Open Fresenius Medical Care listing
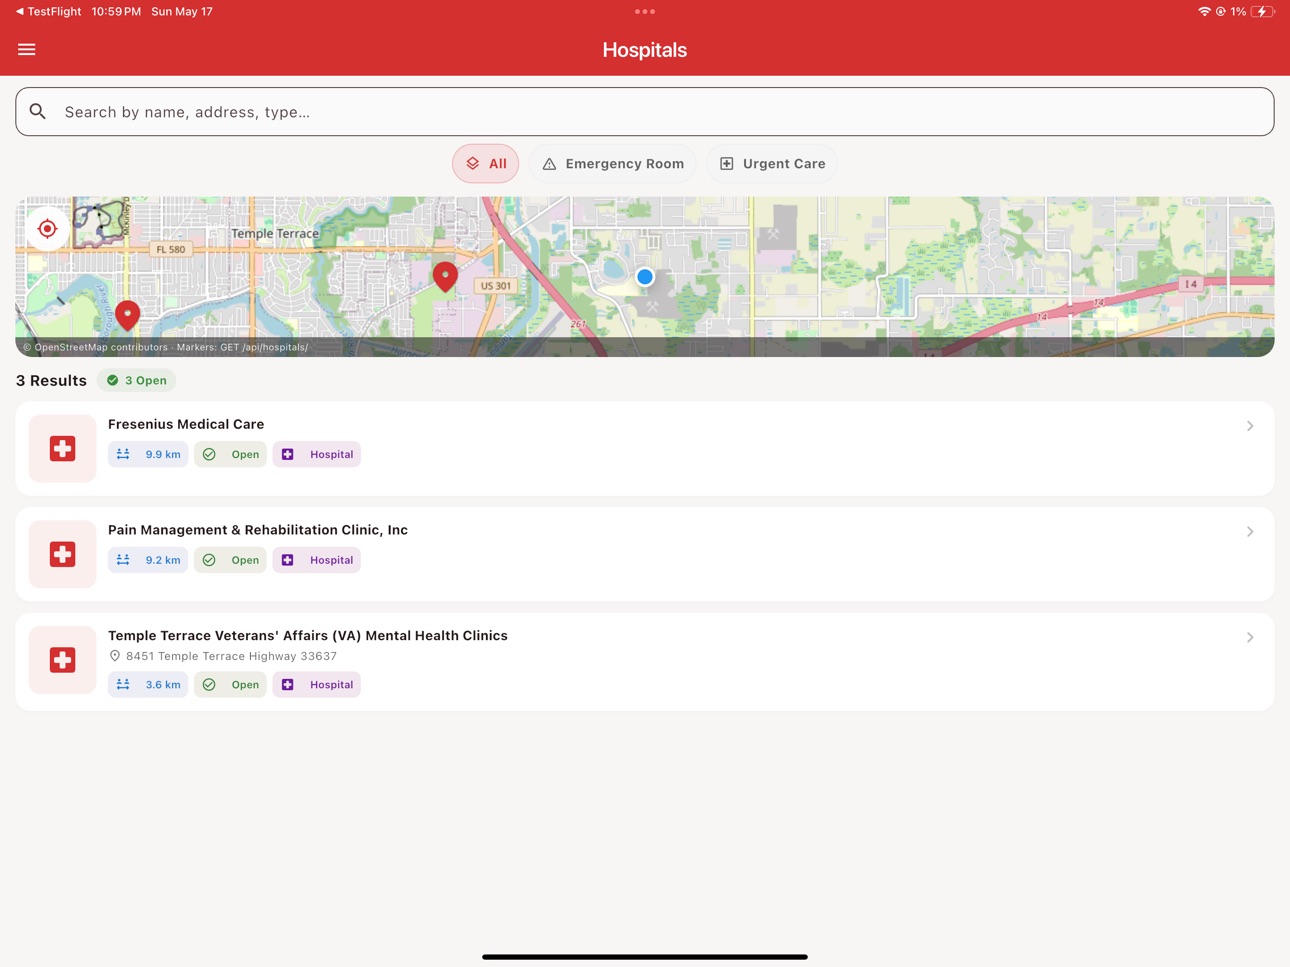 point(645,448)
